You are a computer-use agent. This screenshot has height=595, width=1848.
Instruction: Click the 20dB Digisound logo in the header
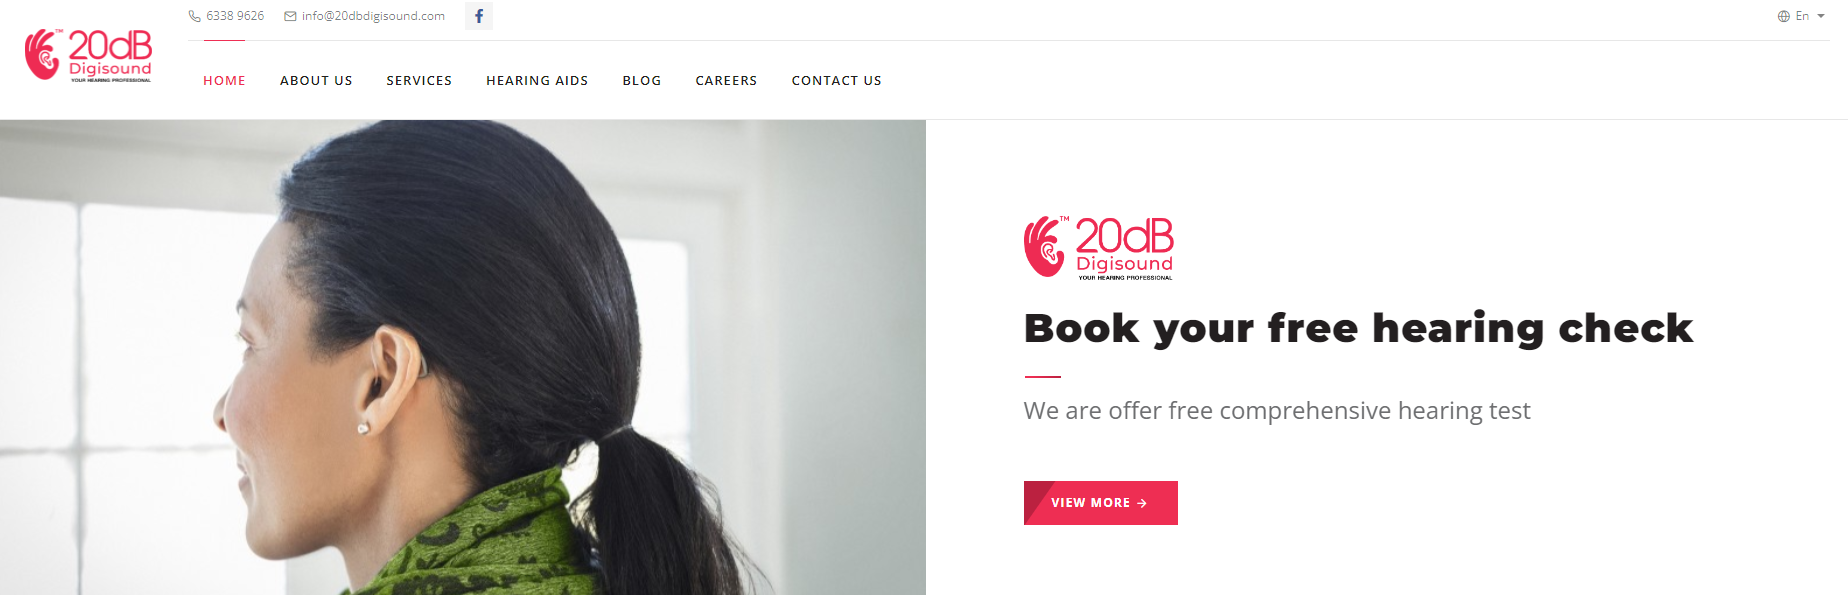89,56
